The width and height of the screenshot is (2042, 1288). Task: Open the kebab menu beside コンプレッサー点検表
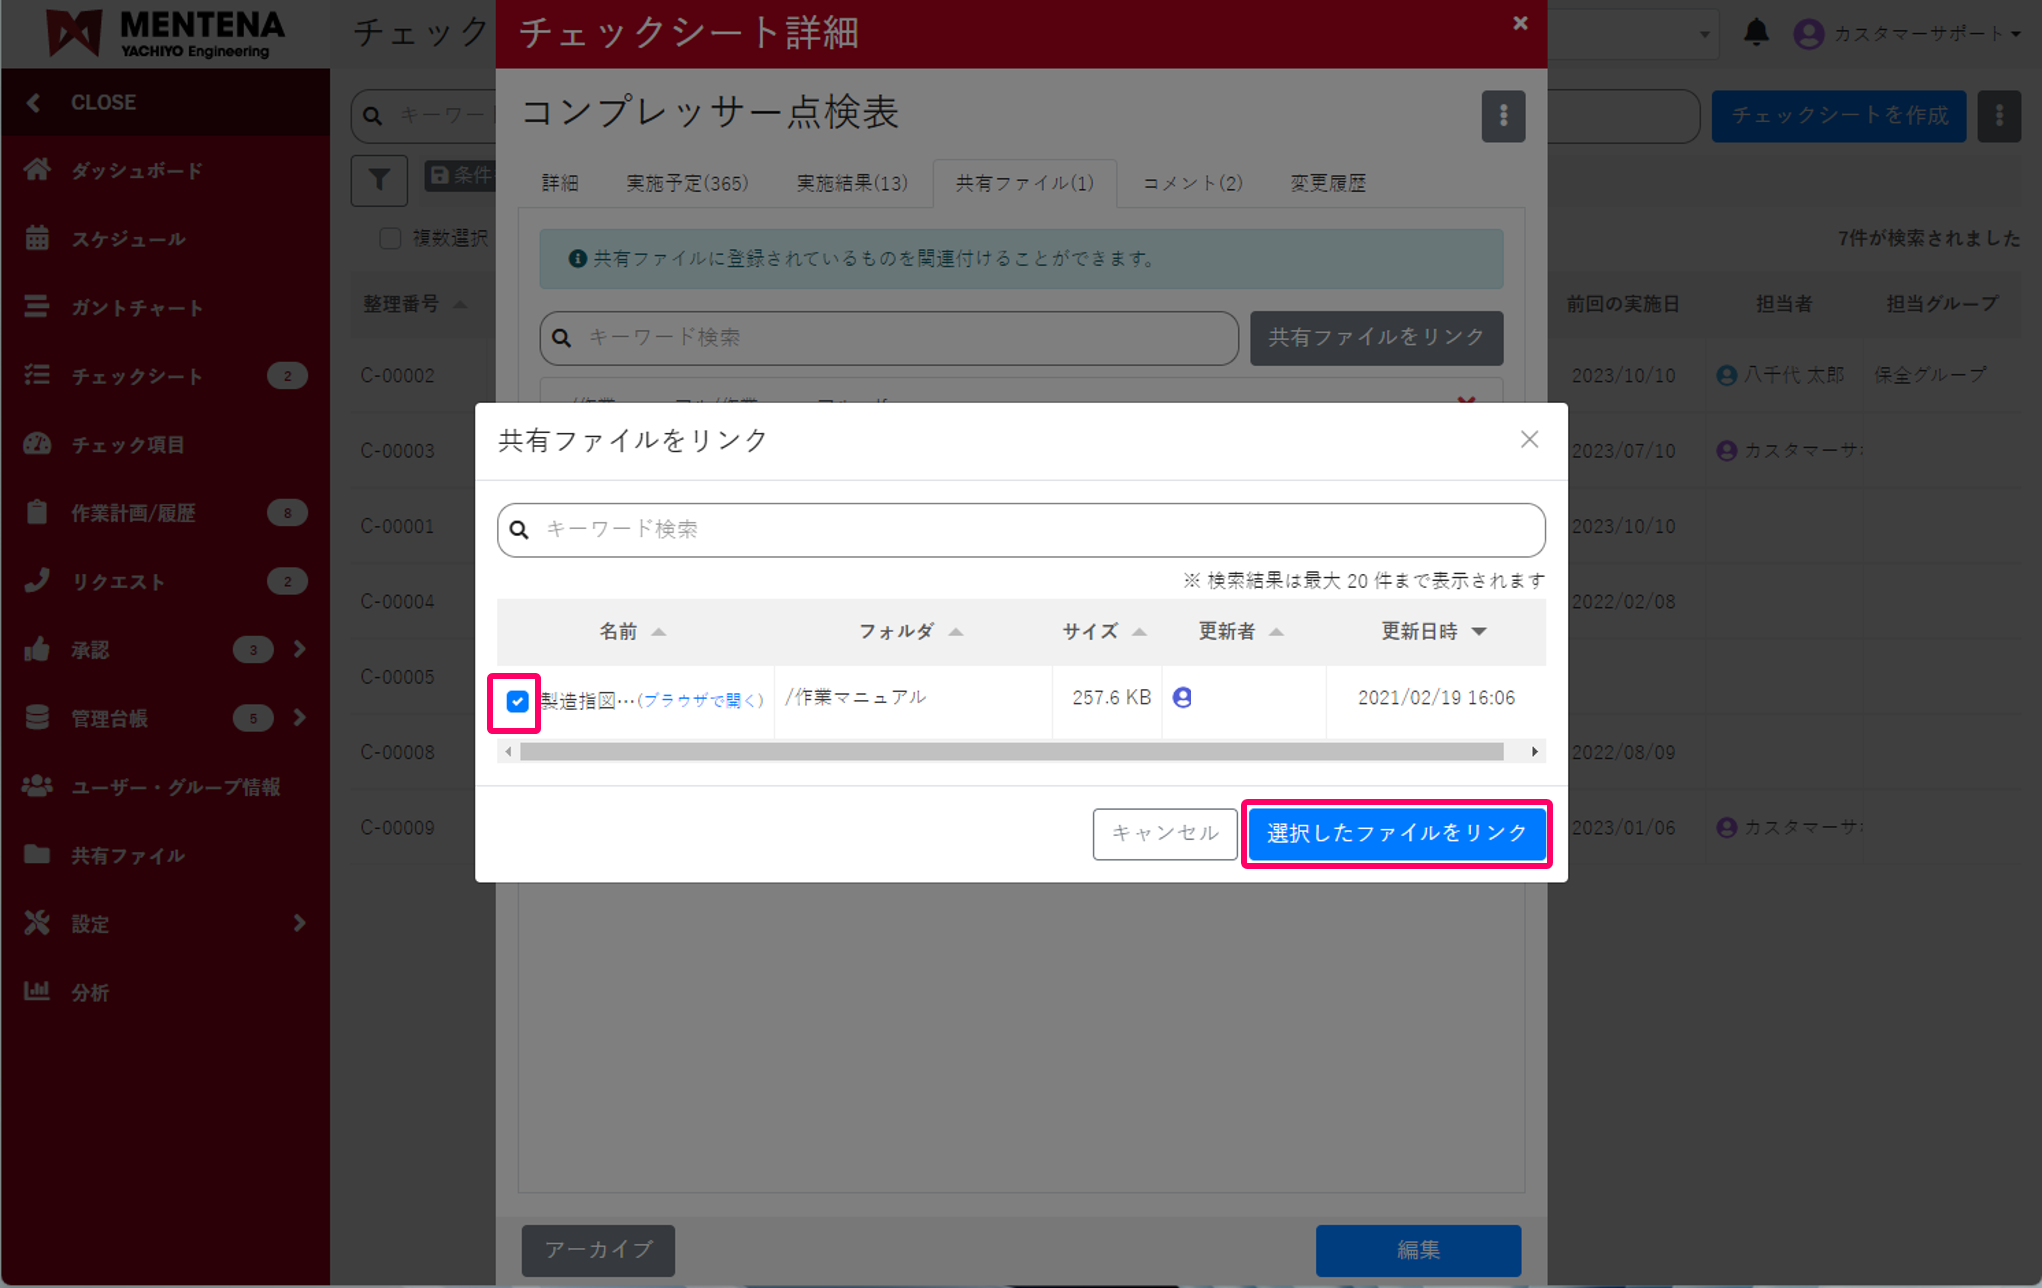(1503, 116)
